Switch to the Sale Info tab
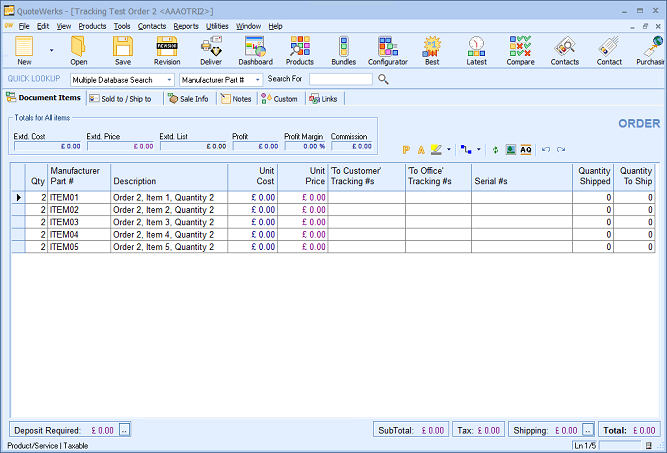The height and width of the screenshot is (453, 667). coord(188,99)
